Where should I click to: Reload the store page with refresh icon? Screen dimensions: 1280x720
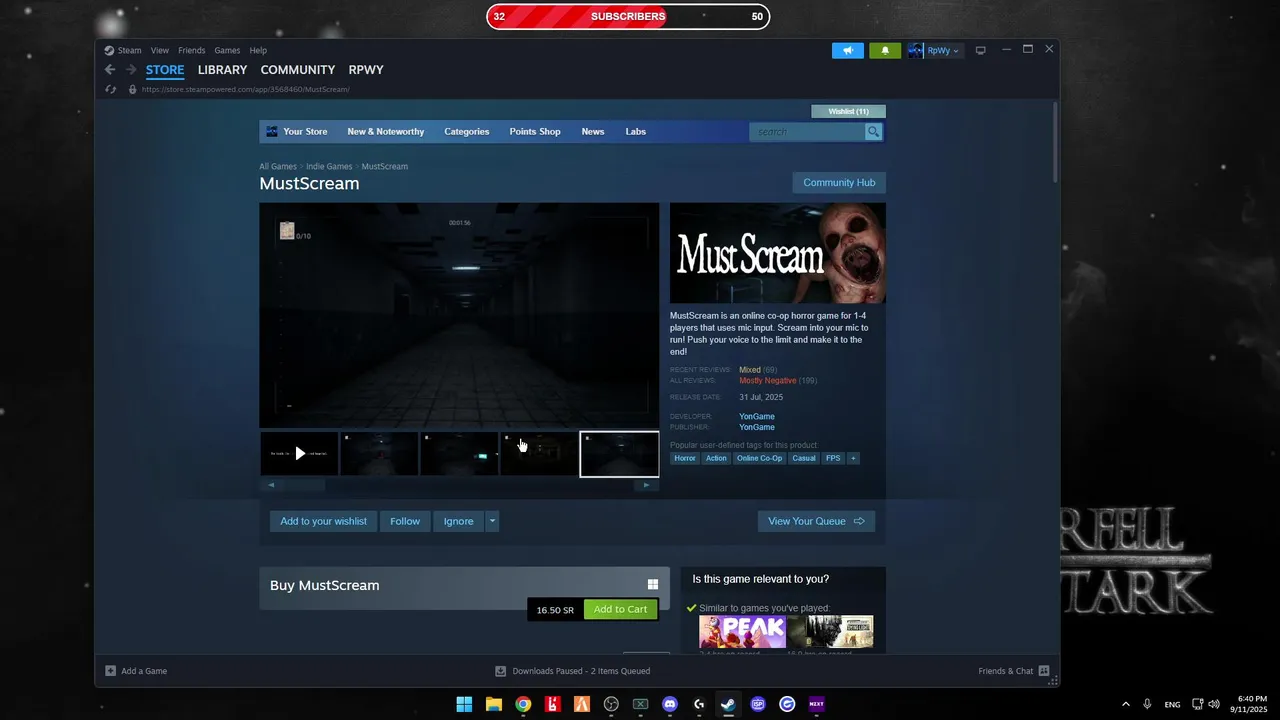(111, 89)
